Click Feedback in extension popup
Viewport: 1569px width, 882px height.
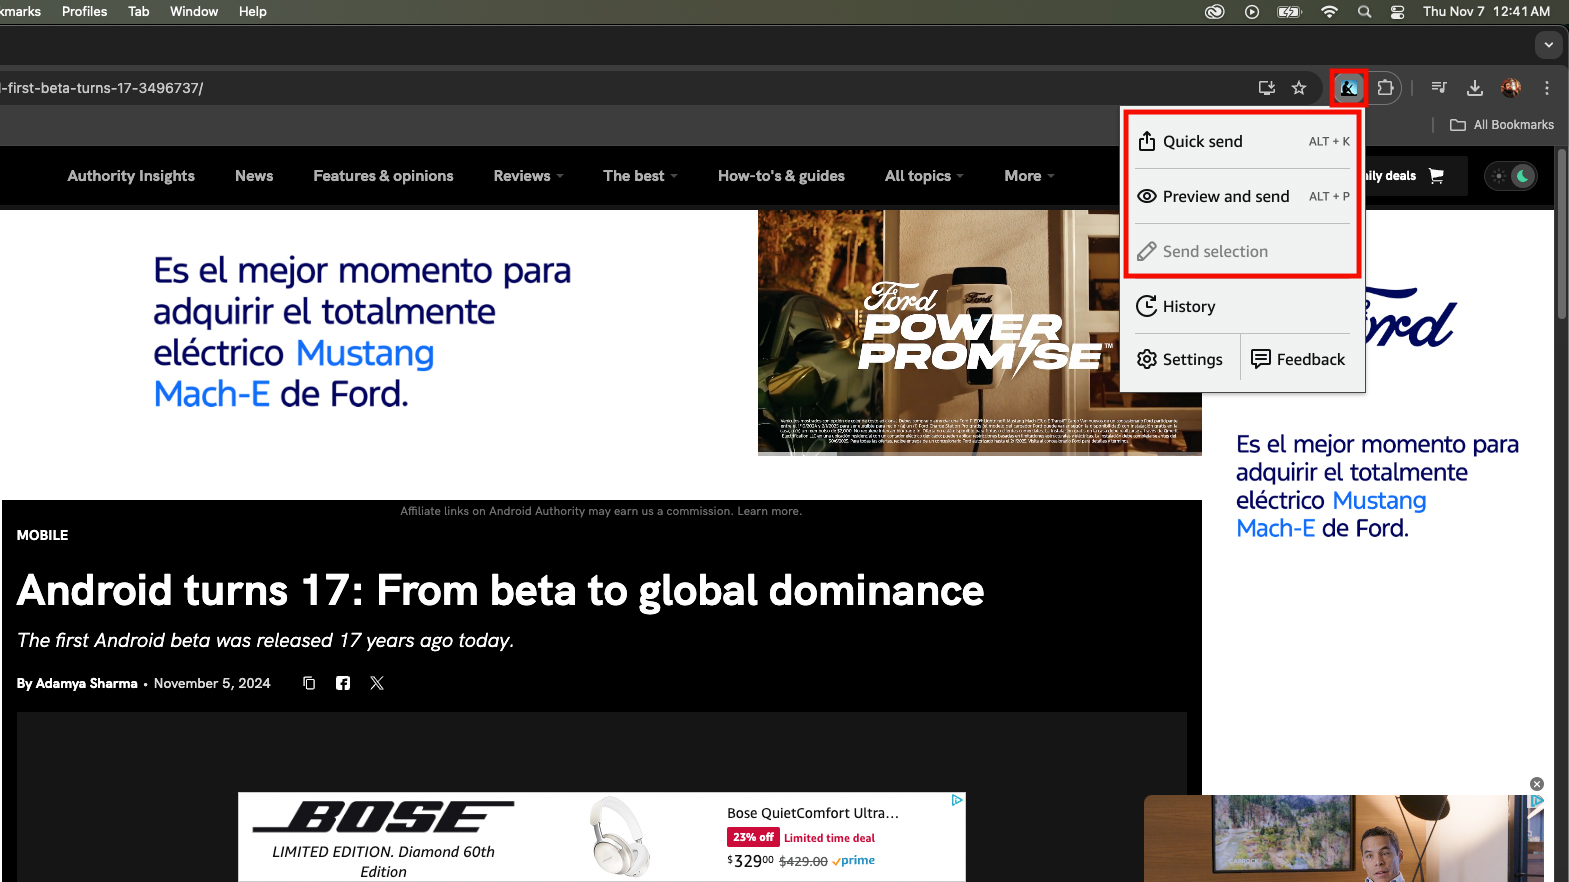[1298, 359]
